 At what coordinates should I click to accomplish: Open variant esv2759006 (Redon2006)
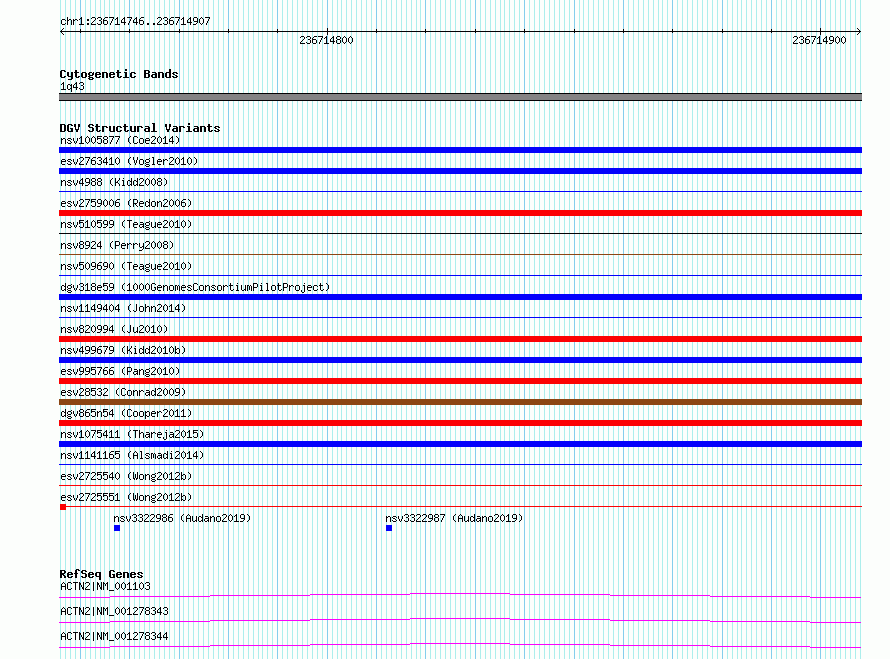(x=126, y=203)
